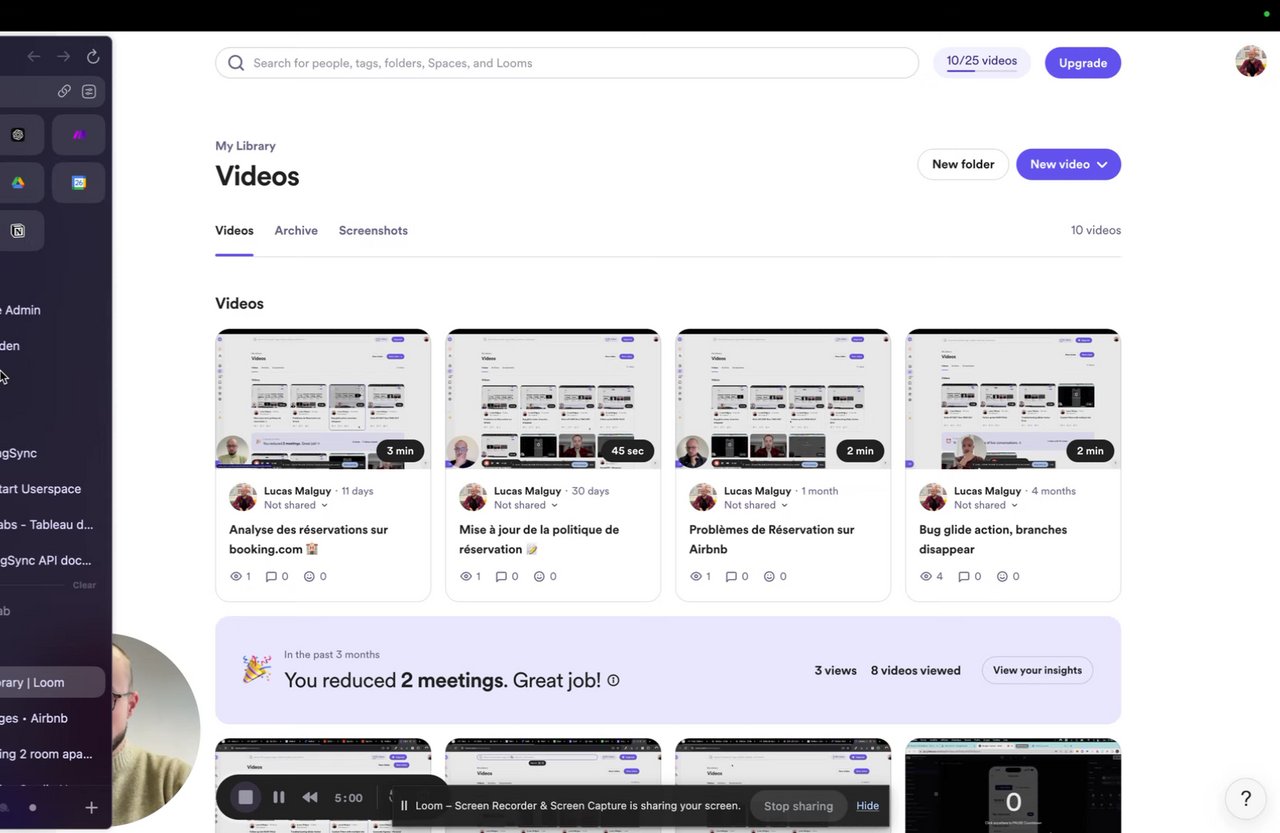
Task: Click the Upgrade button
Action: pos(1083,63)
